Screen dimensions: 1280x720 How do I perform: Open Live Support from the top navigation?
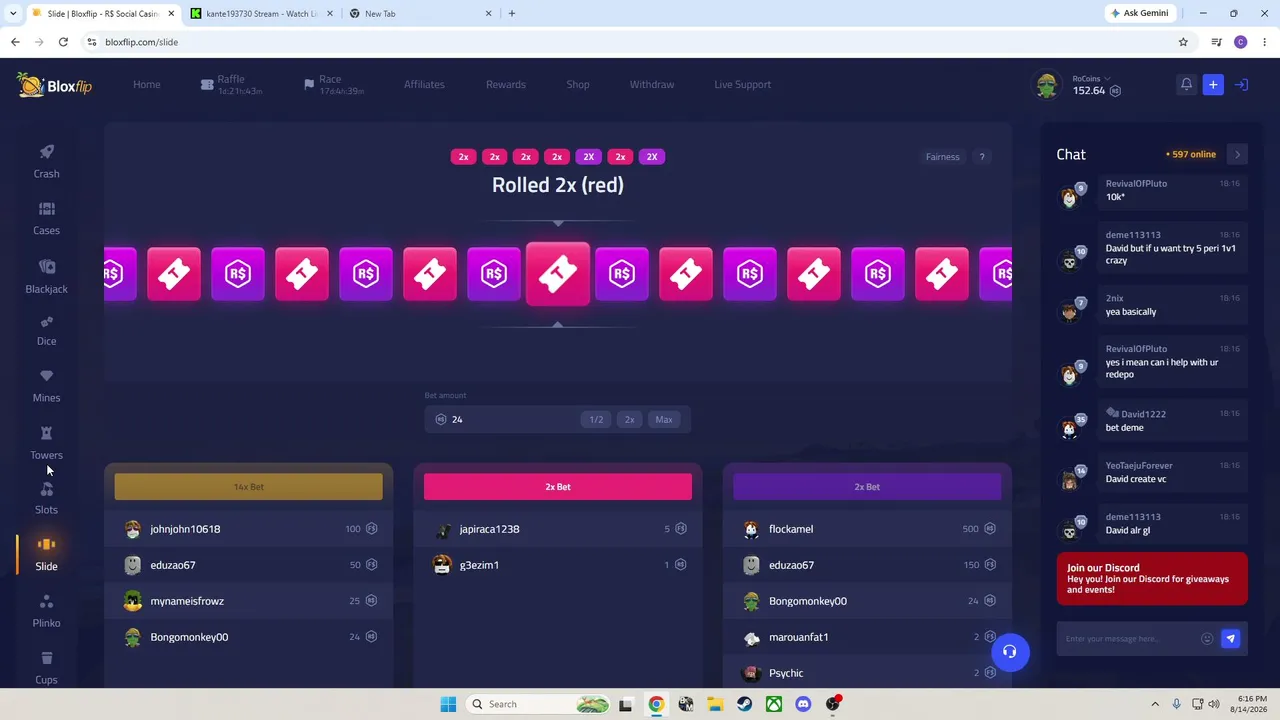[x=743, y=85]
